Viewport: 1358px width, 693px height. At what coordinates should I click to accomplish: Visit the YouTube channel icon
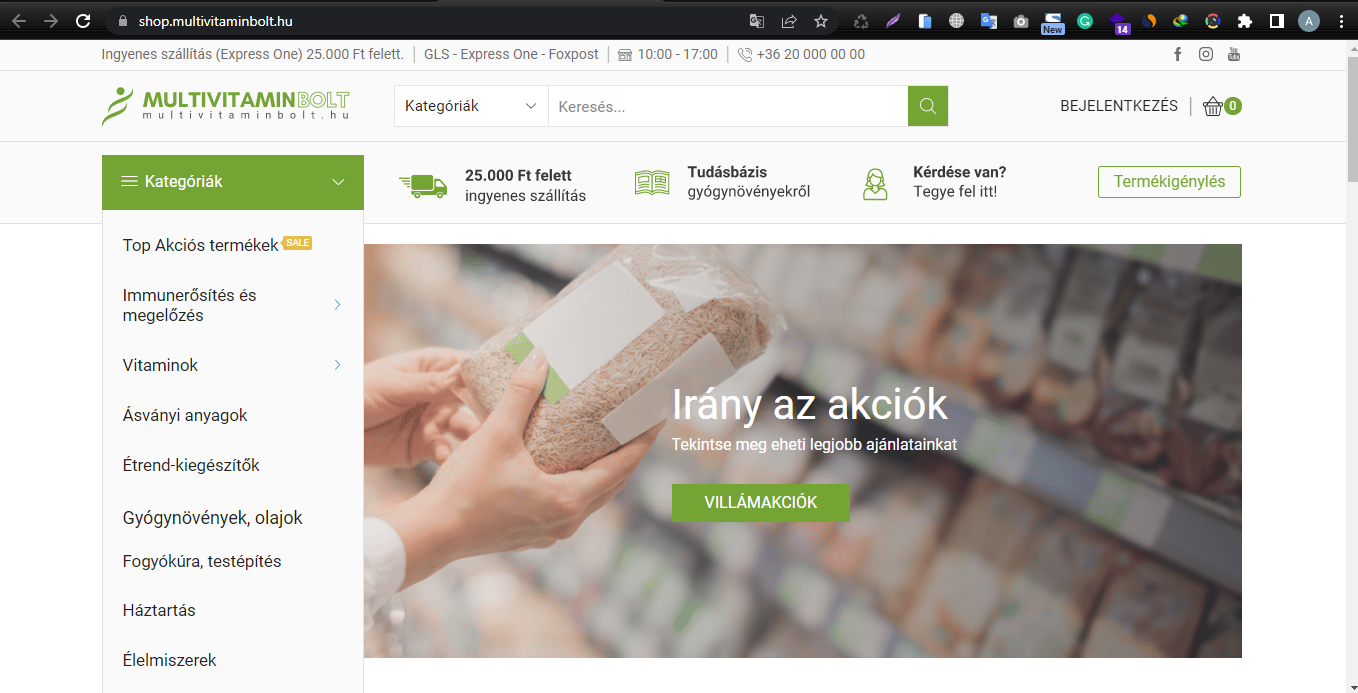point(1234,54)
